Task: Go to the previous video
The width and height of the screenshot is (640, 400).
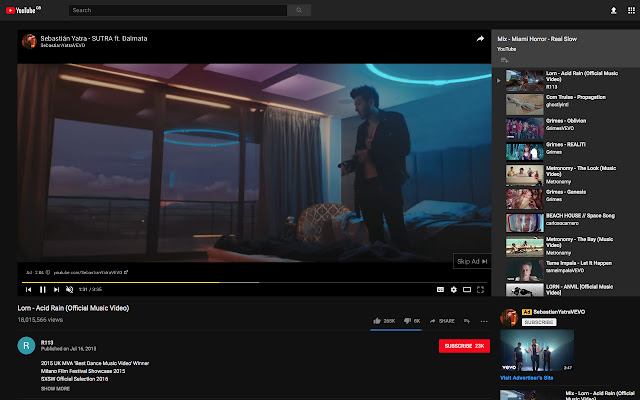Action: click(29, 289)
